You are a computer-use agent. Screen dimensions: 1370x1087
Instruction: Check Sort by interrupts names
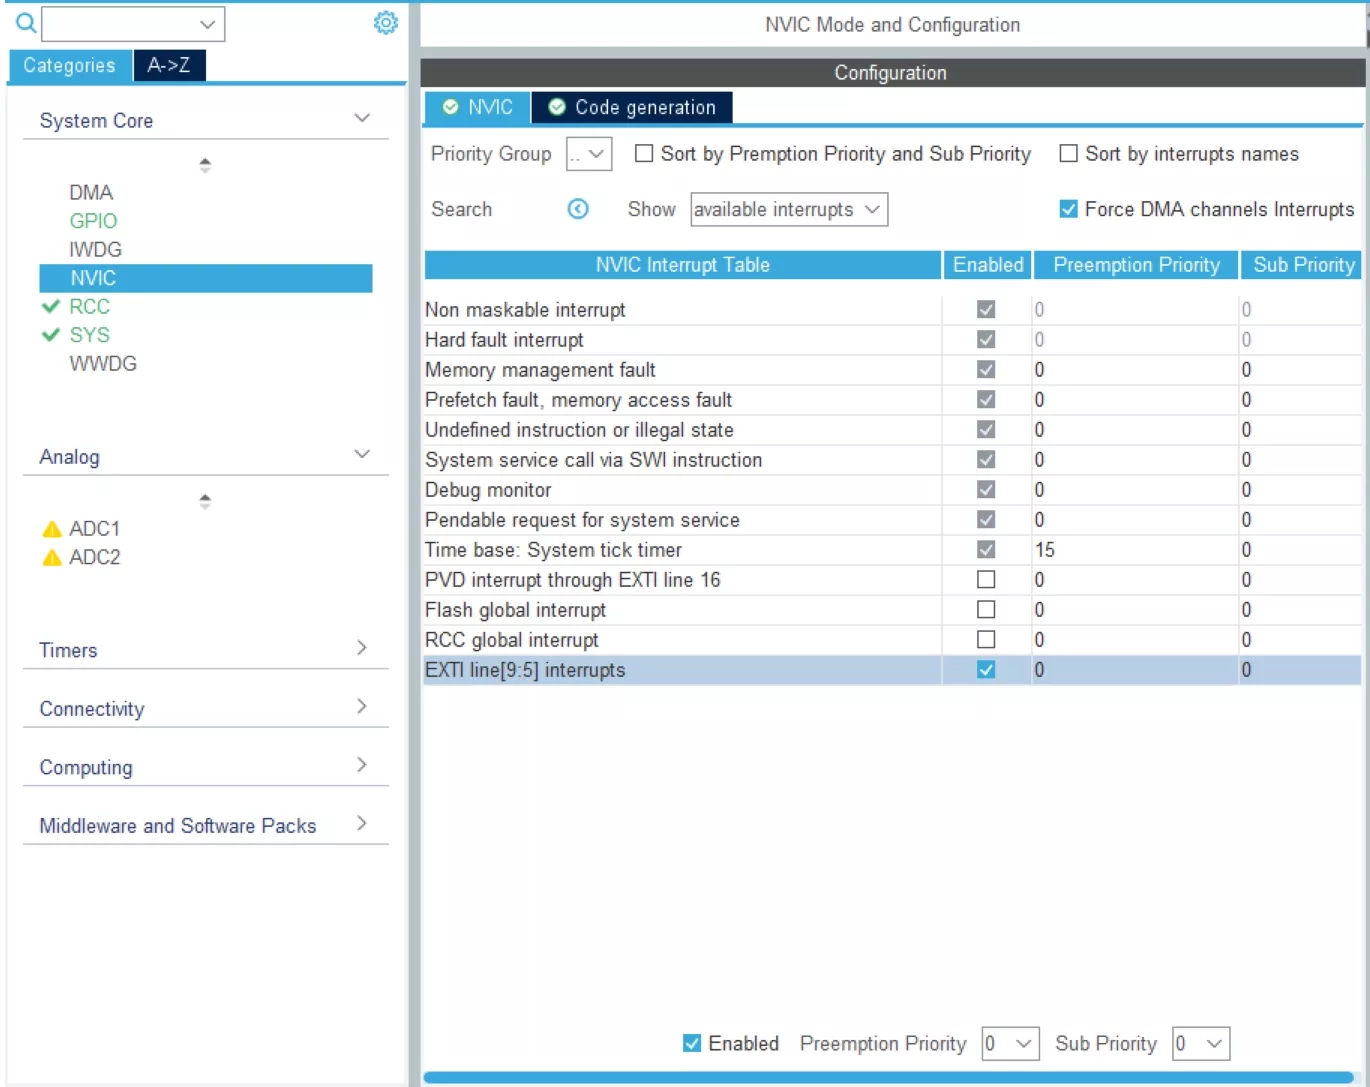click(1069, 154)
